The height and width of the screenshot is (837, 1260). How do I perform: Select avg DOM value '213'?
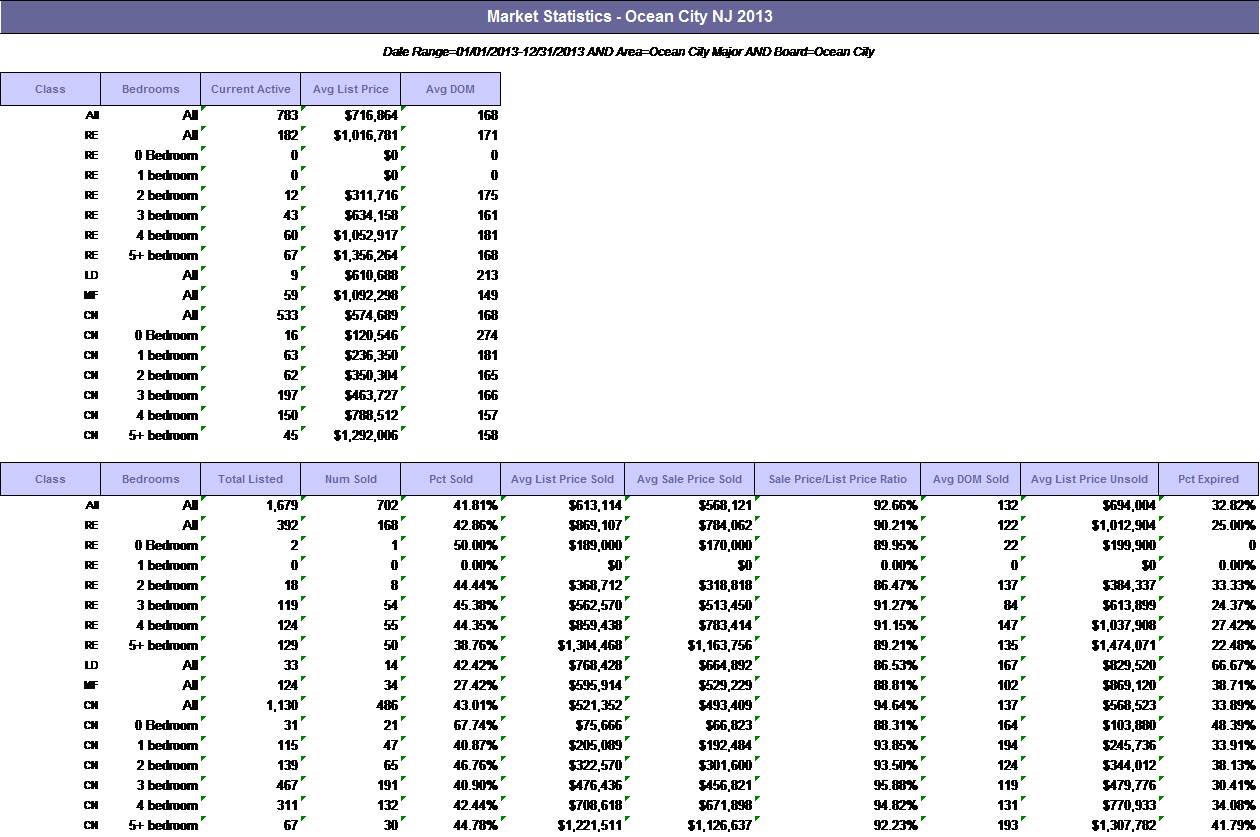[x=487, y=275]
